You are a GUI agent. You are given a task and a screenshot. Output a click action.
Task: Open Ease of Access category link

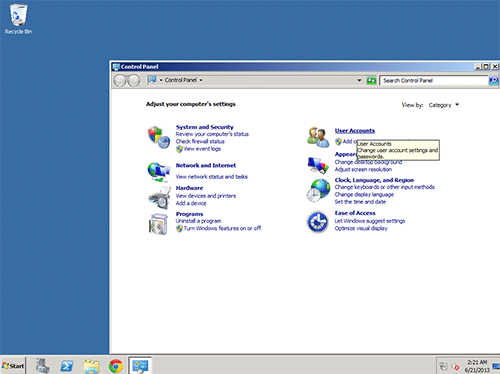(x=355, y=213)
